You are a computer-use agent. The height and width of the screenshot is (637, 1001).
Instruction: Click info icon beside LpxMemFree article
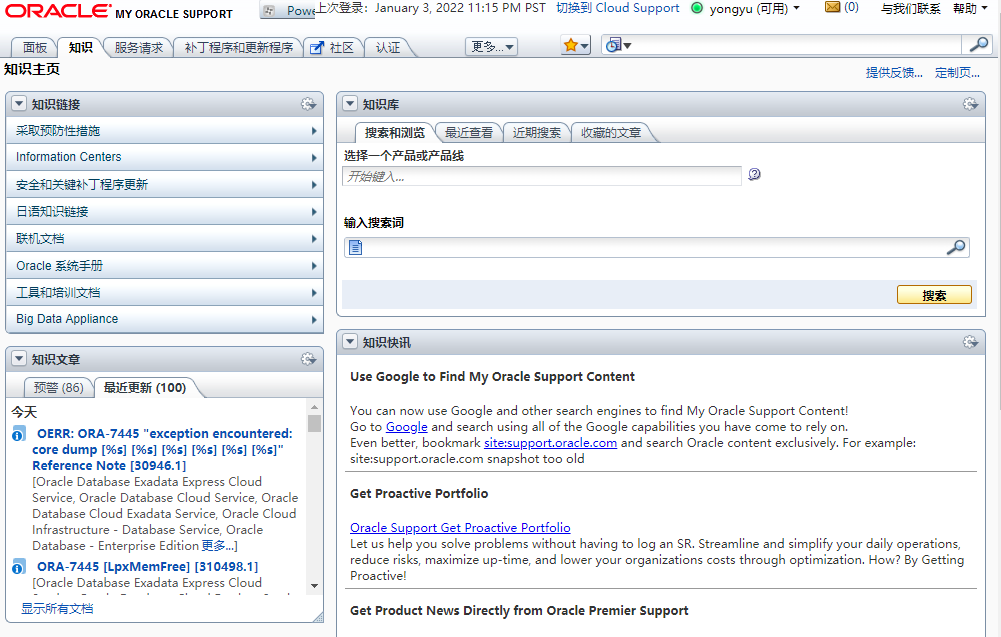(x=19, y=567)
